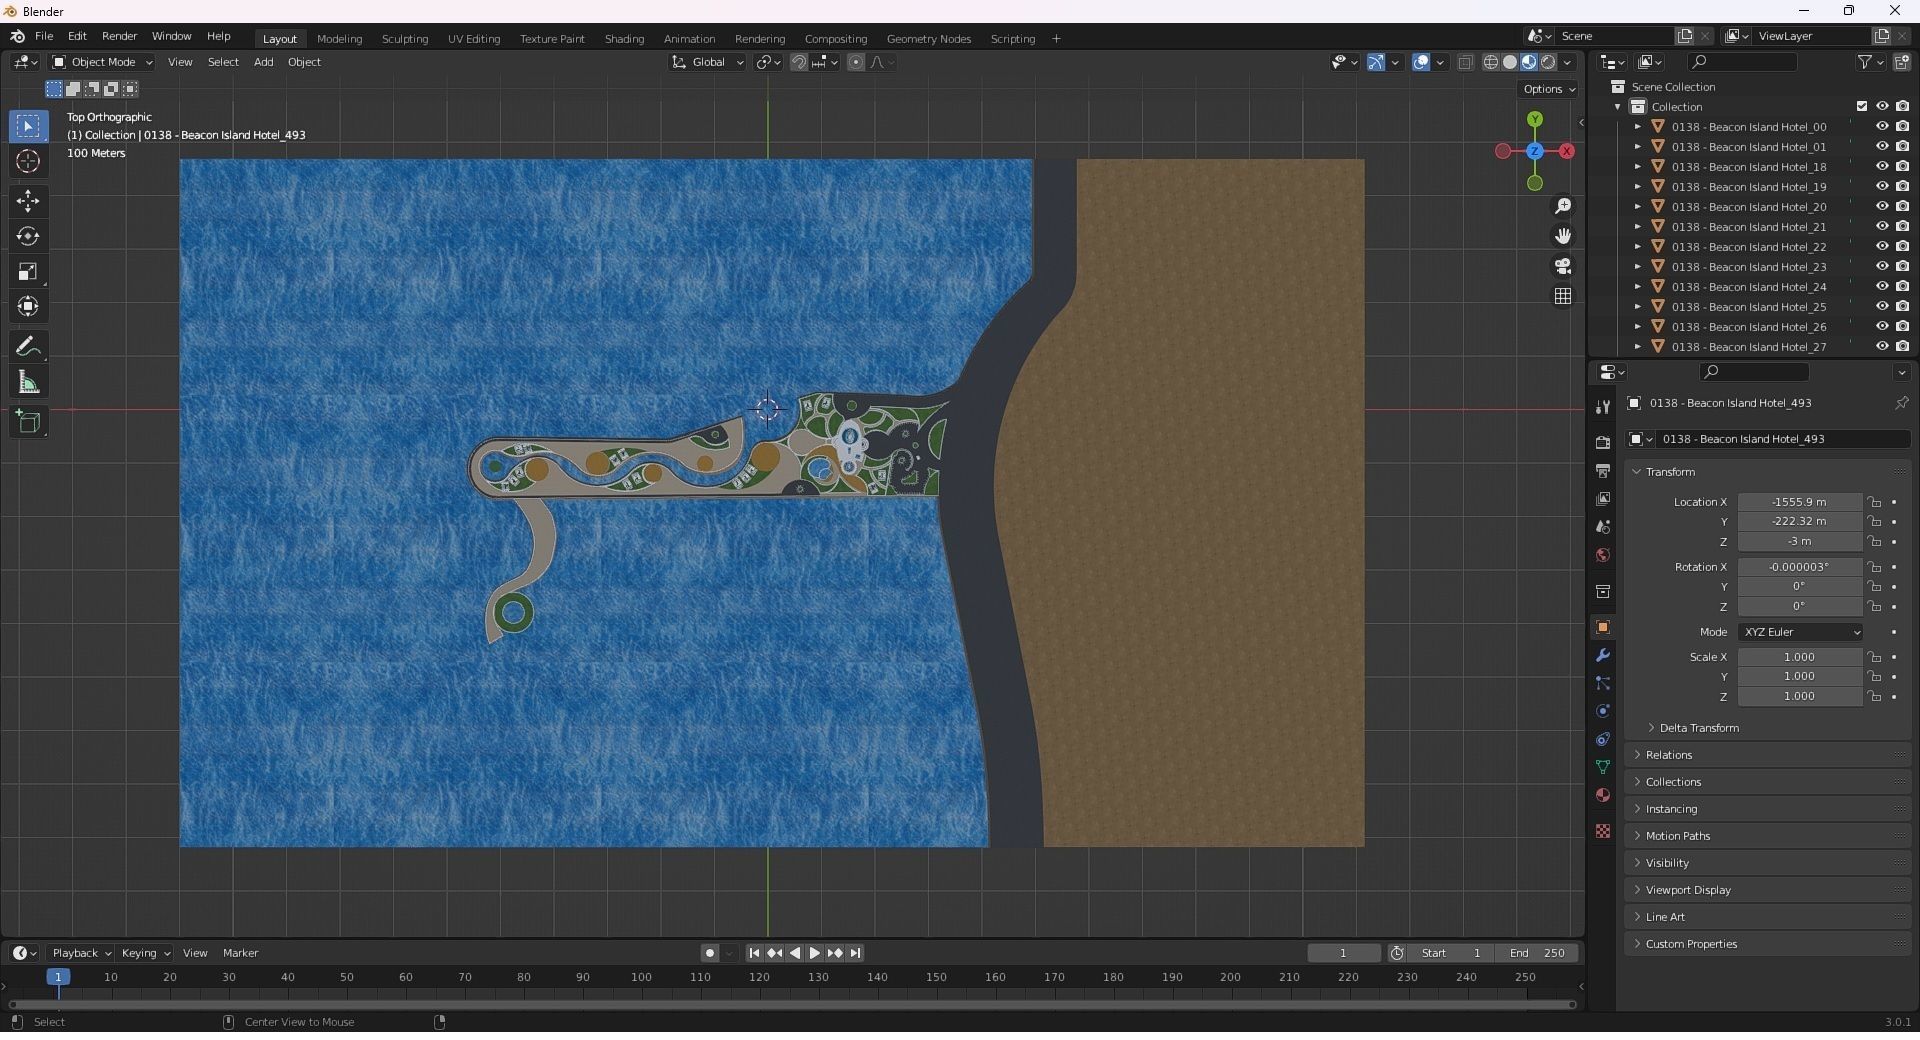This screenshot has height=1040, width=1920.
Task: Click the pan view hand icon
Action: 1562,236
